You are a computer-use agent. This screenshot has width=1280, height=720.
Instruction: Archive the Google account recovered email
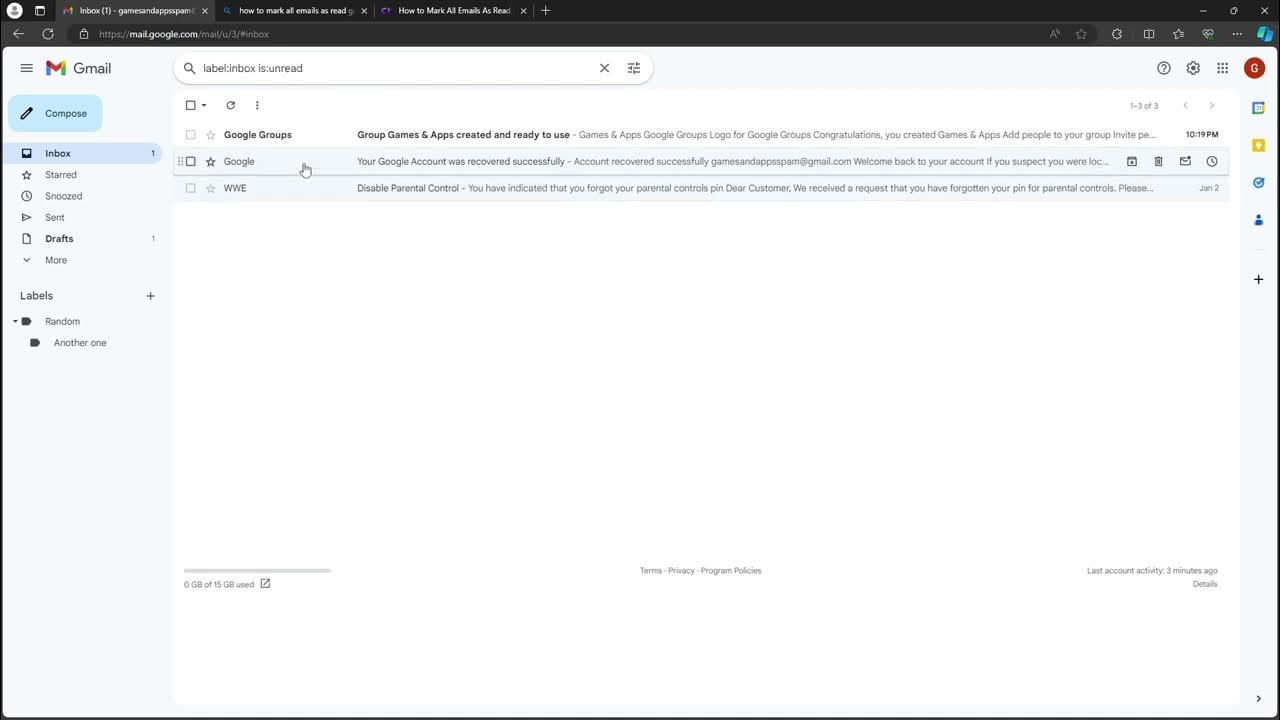point(1132,161)
